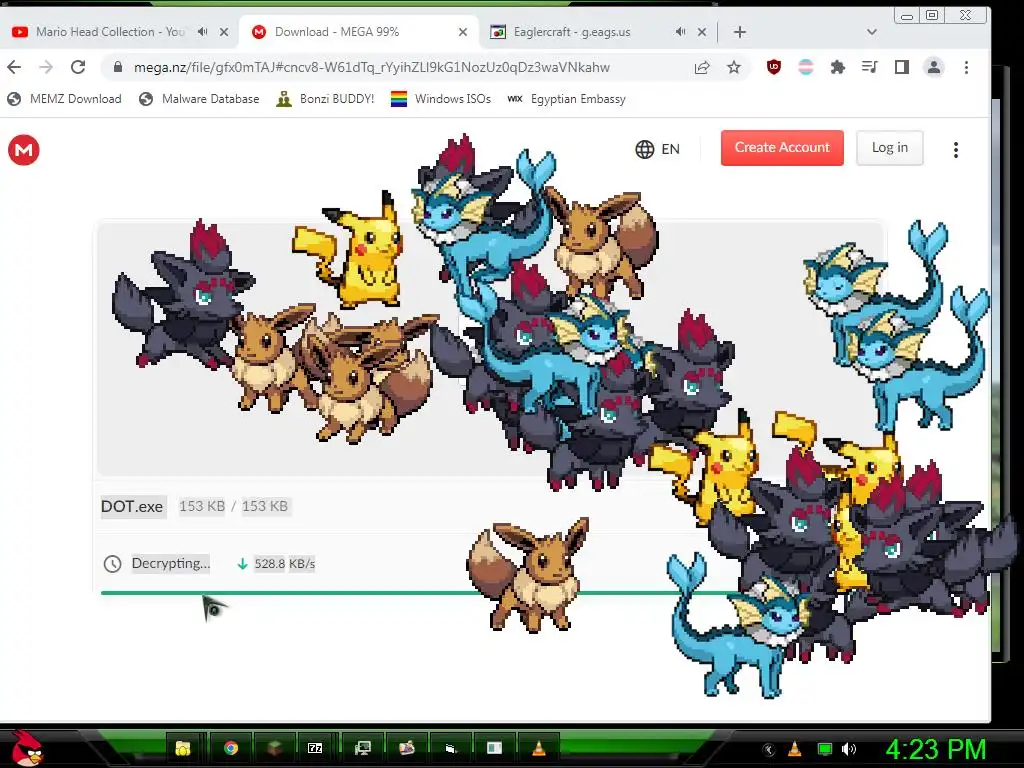Open the uBlock Origin extension

[774, 67]
